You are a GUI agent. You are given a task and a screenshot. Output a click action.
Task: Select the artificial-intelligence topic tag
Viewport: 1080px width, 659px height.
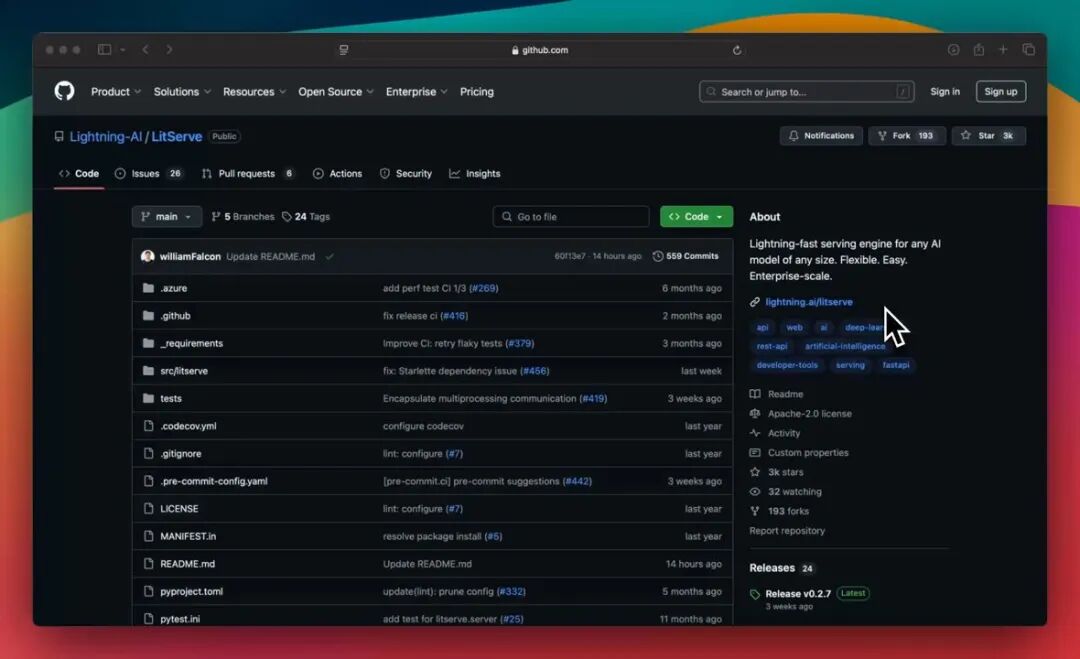(845, 346)
